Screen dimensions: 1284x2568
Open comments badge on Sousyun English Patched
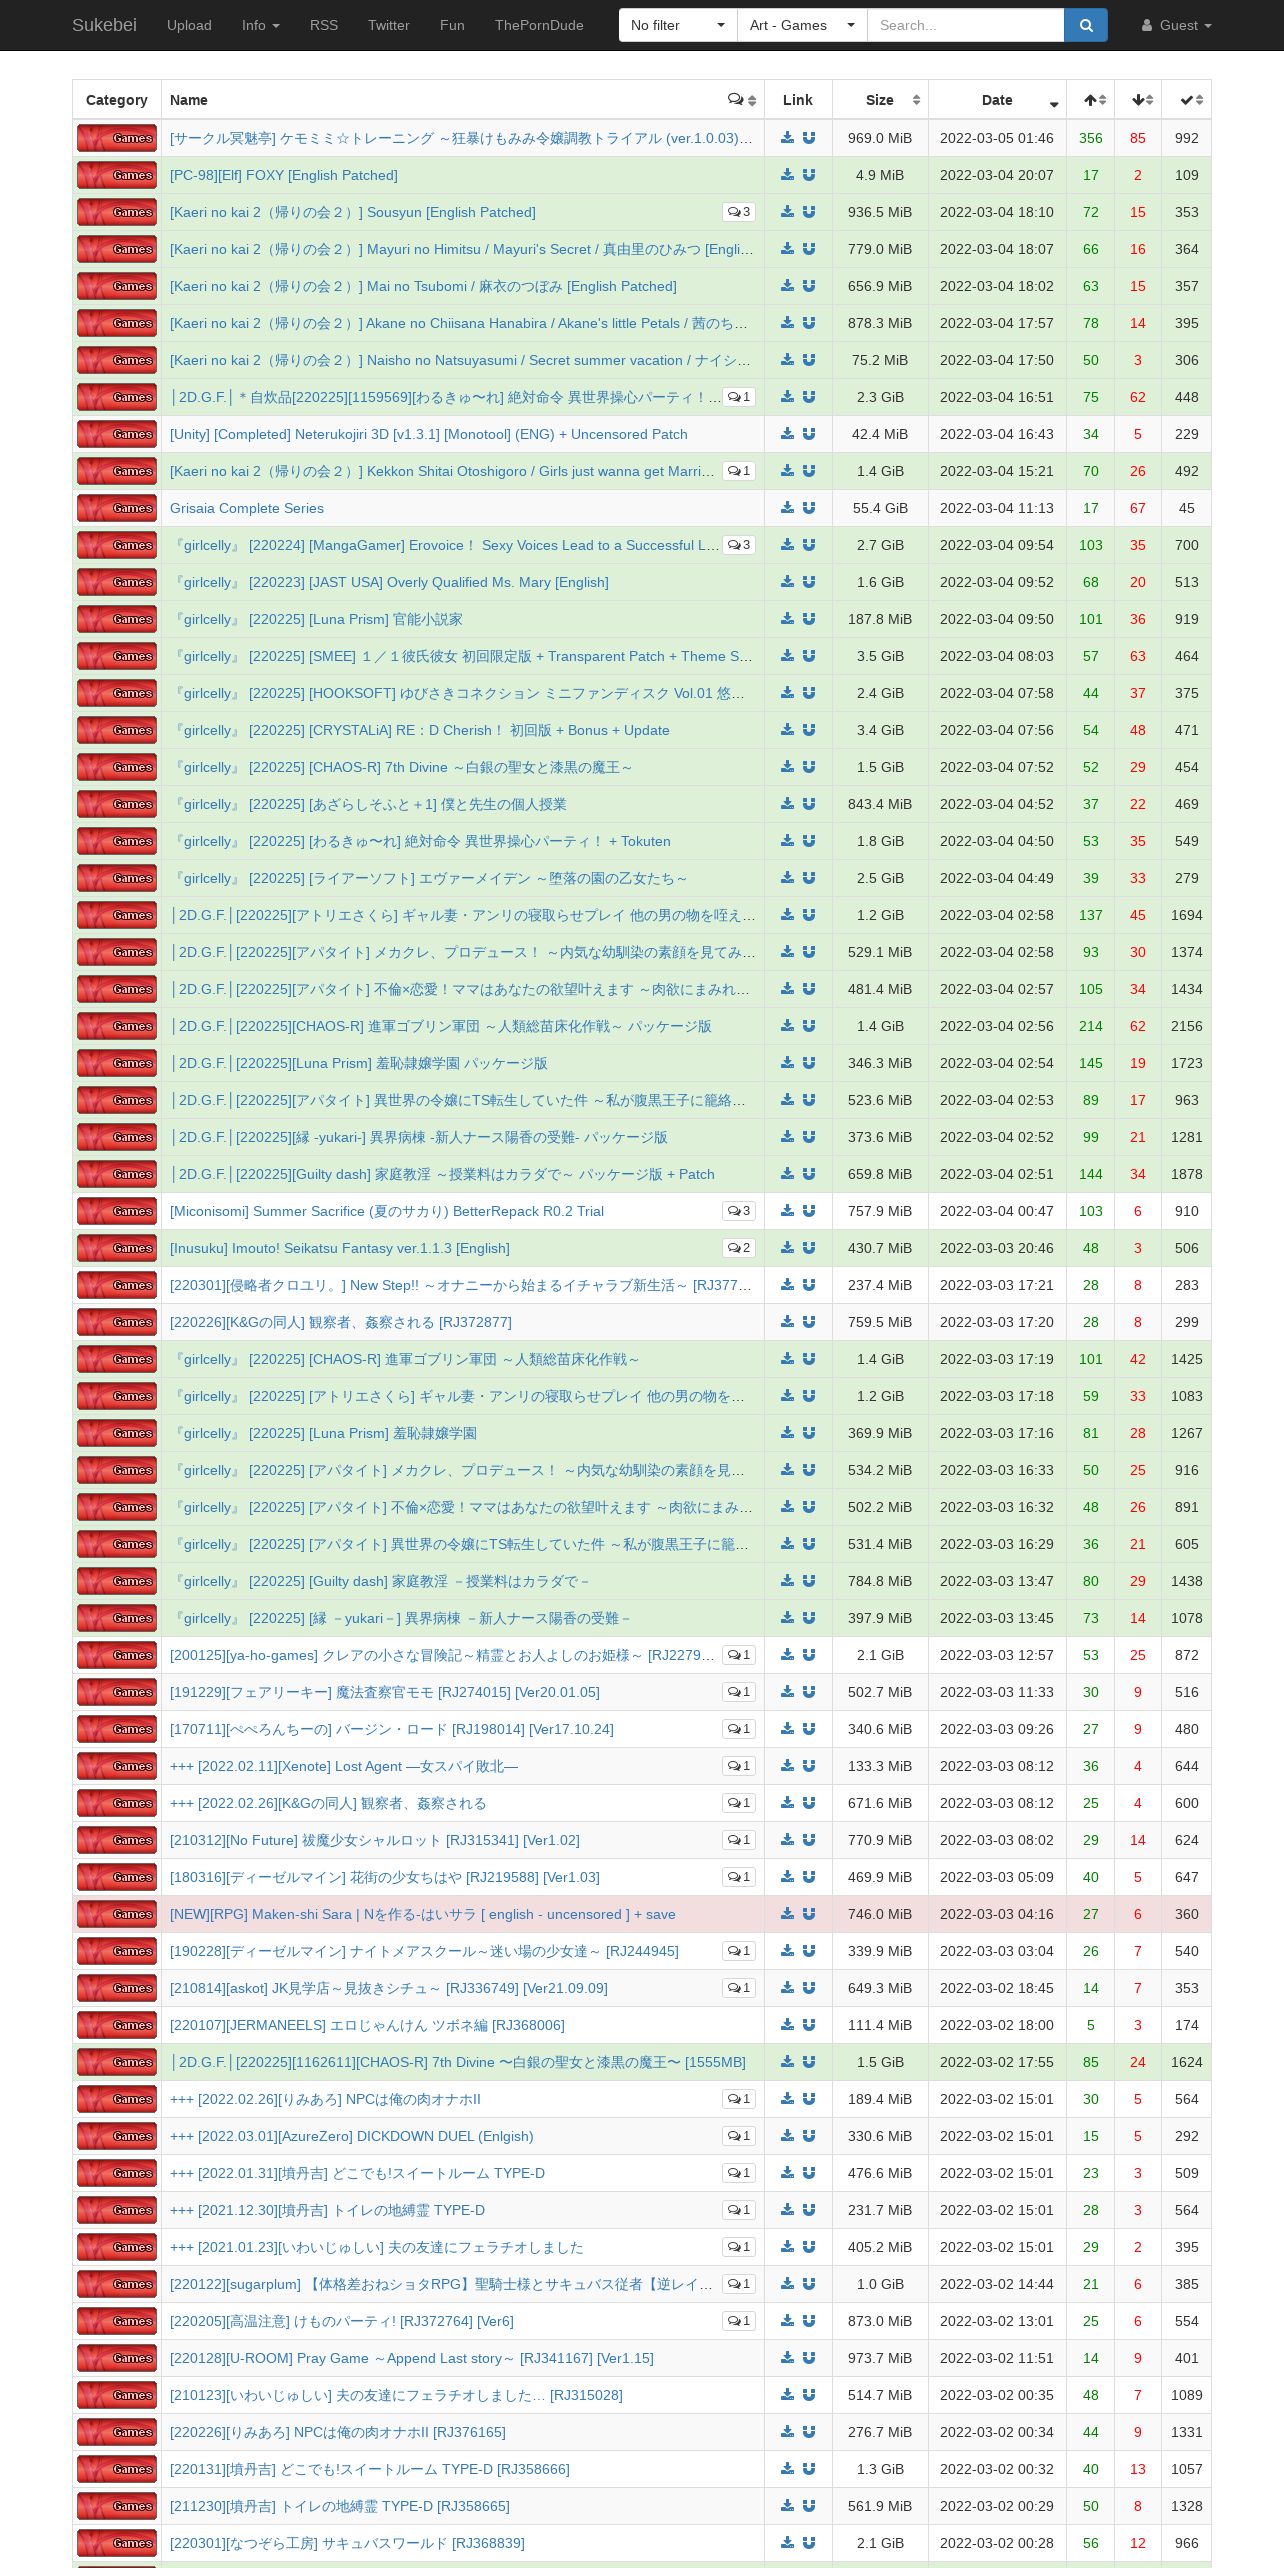(739, 212)
